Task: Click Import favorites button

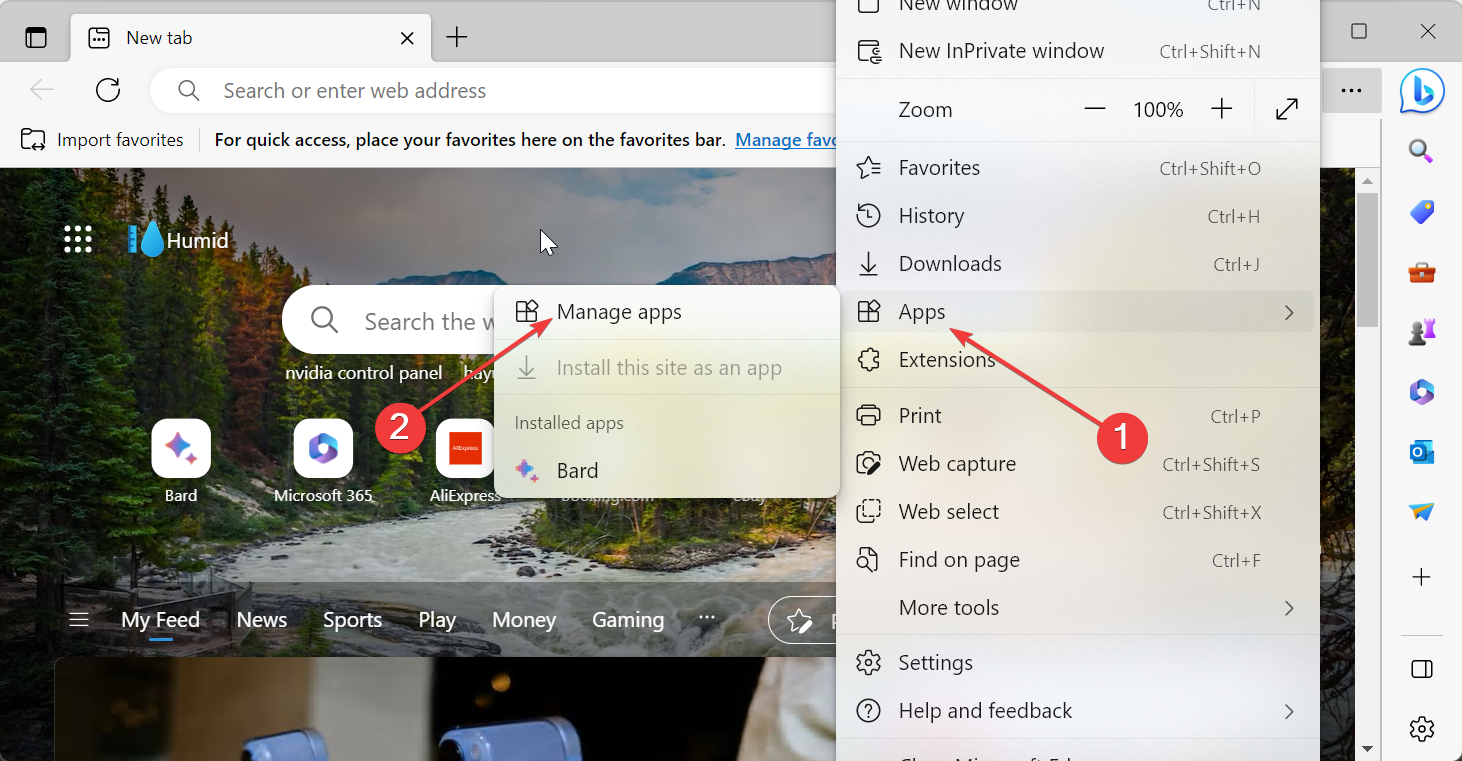Action: [102, 140]
